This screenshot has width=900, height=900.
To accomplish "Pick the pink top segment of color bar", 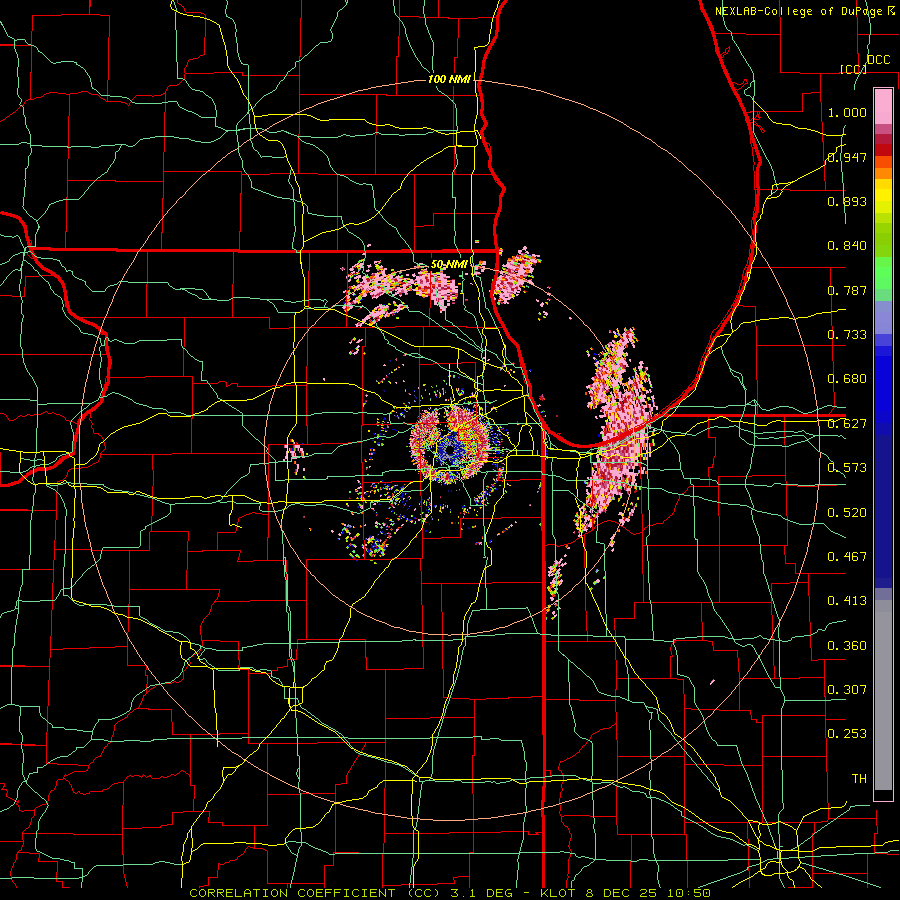I will click(x=883, y=106).
